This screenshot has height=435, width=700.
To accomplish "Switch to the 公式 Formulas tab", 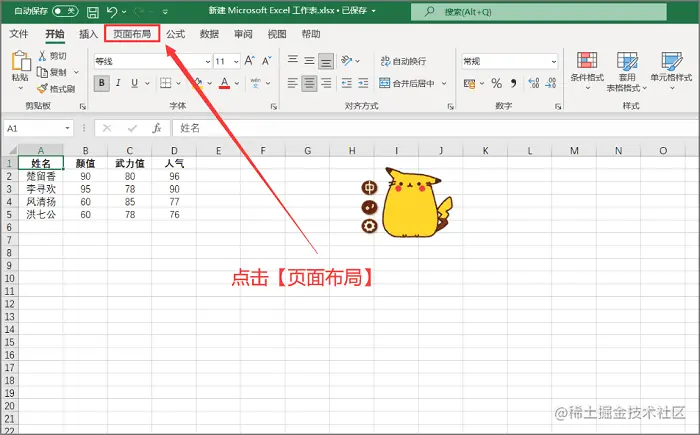I will (175, 34).
